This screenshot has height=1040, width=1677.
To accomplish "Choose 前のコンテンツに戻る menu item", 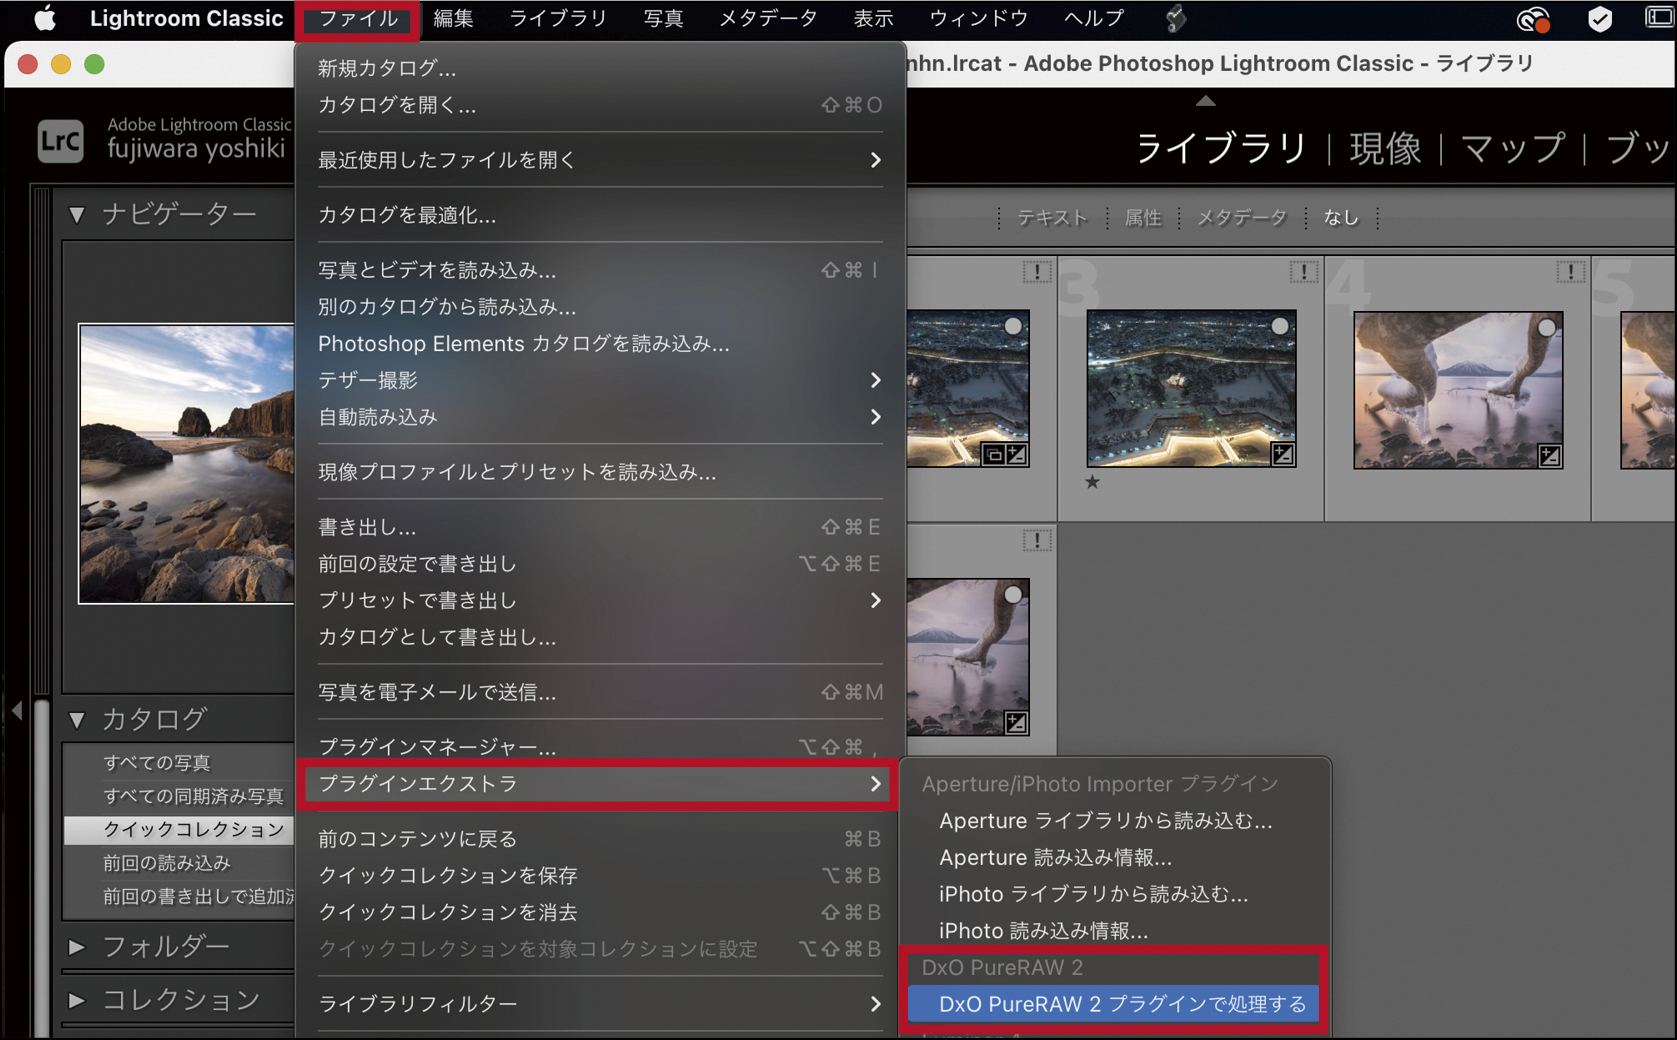I will tap(600, 839).
